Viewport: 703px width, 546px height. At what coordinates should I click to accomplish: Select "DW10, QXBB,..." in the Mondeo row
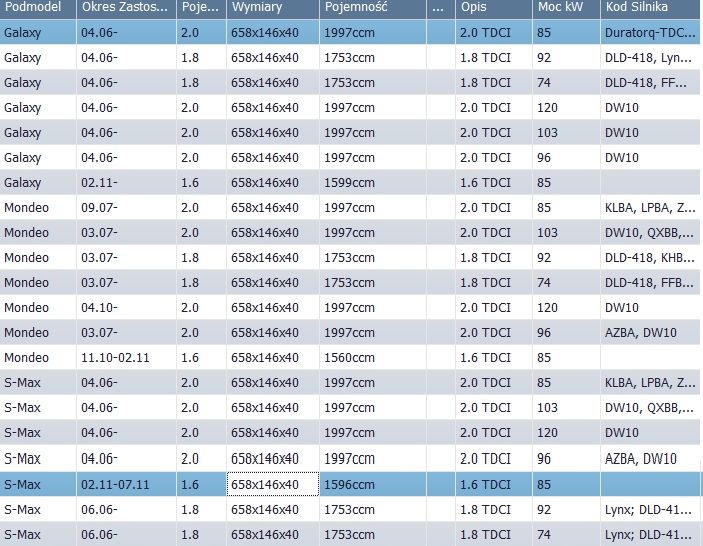point(650,233)
